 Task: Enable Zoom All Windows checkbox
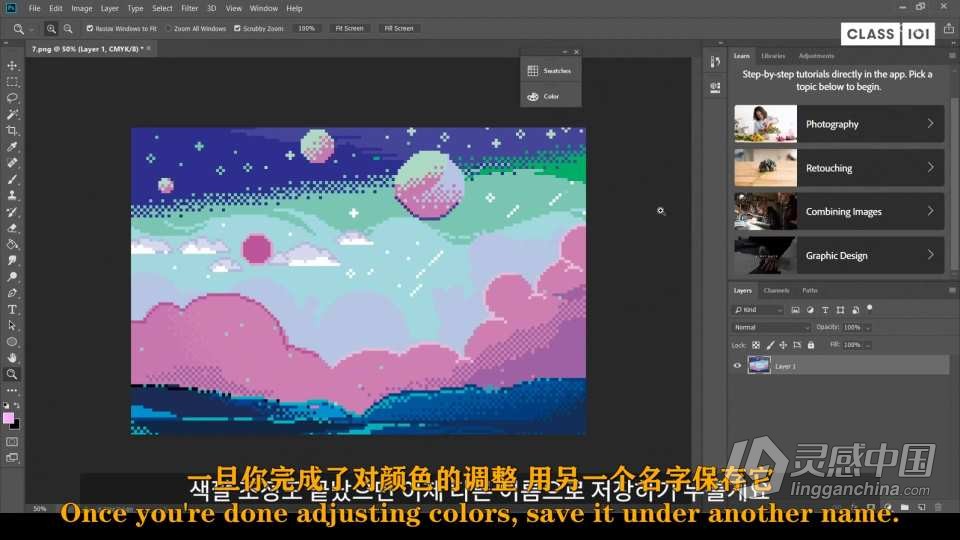(x=169, y=28)
